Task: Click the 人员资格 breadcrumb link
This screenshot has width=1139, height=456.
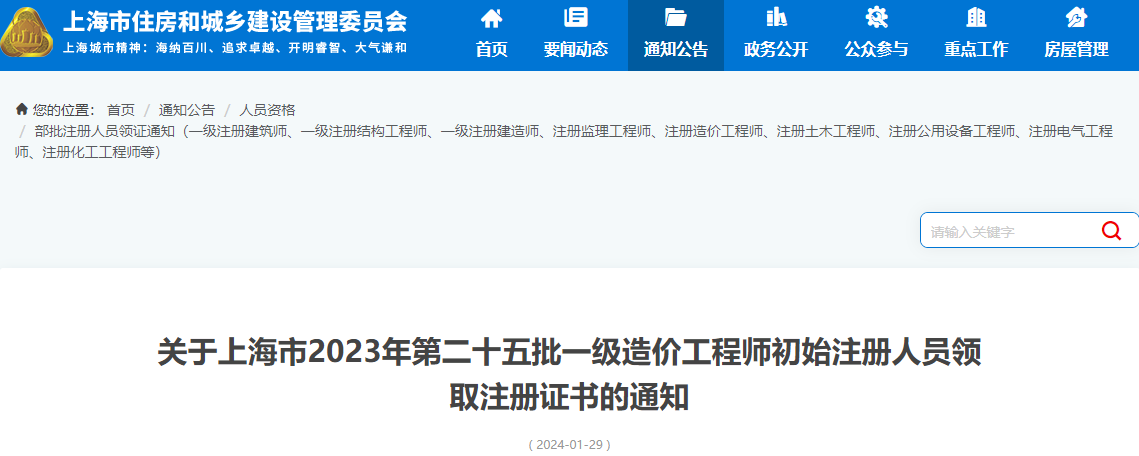Action: [x=267, y=110]
